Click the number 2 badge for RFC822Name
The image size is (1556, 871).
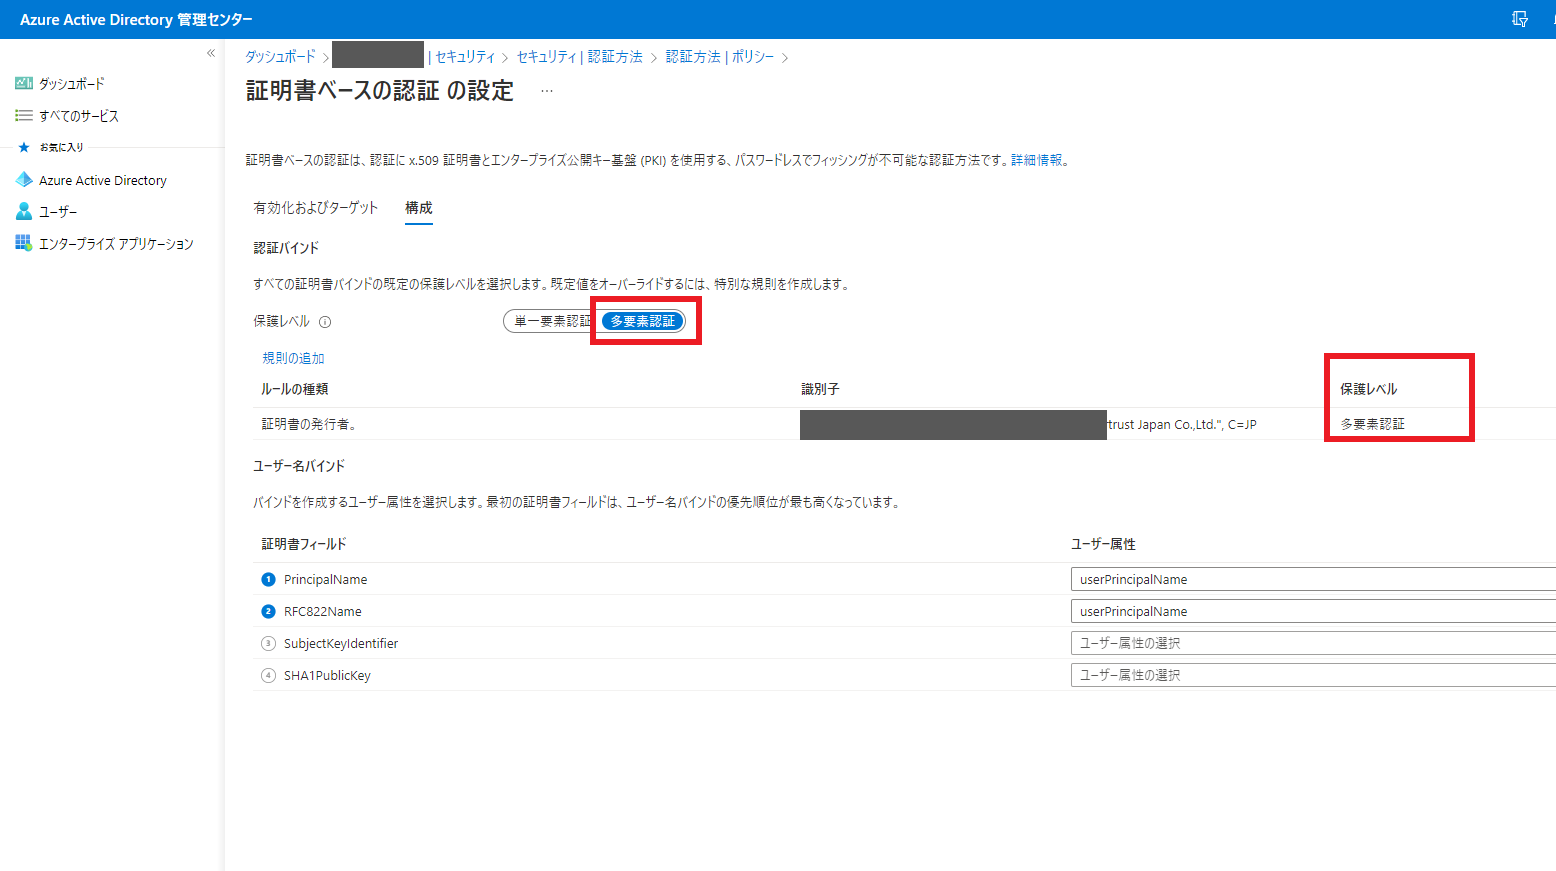(268, 611)
